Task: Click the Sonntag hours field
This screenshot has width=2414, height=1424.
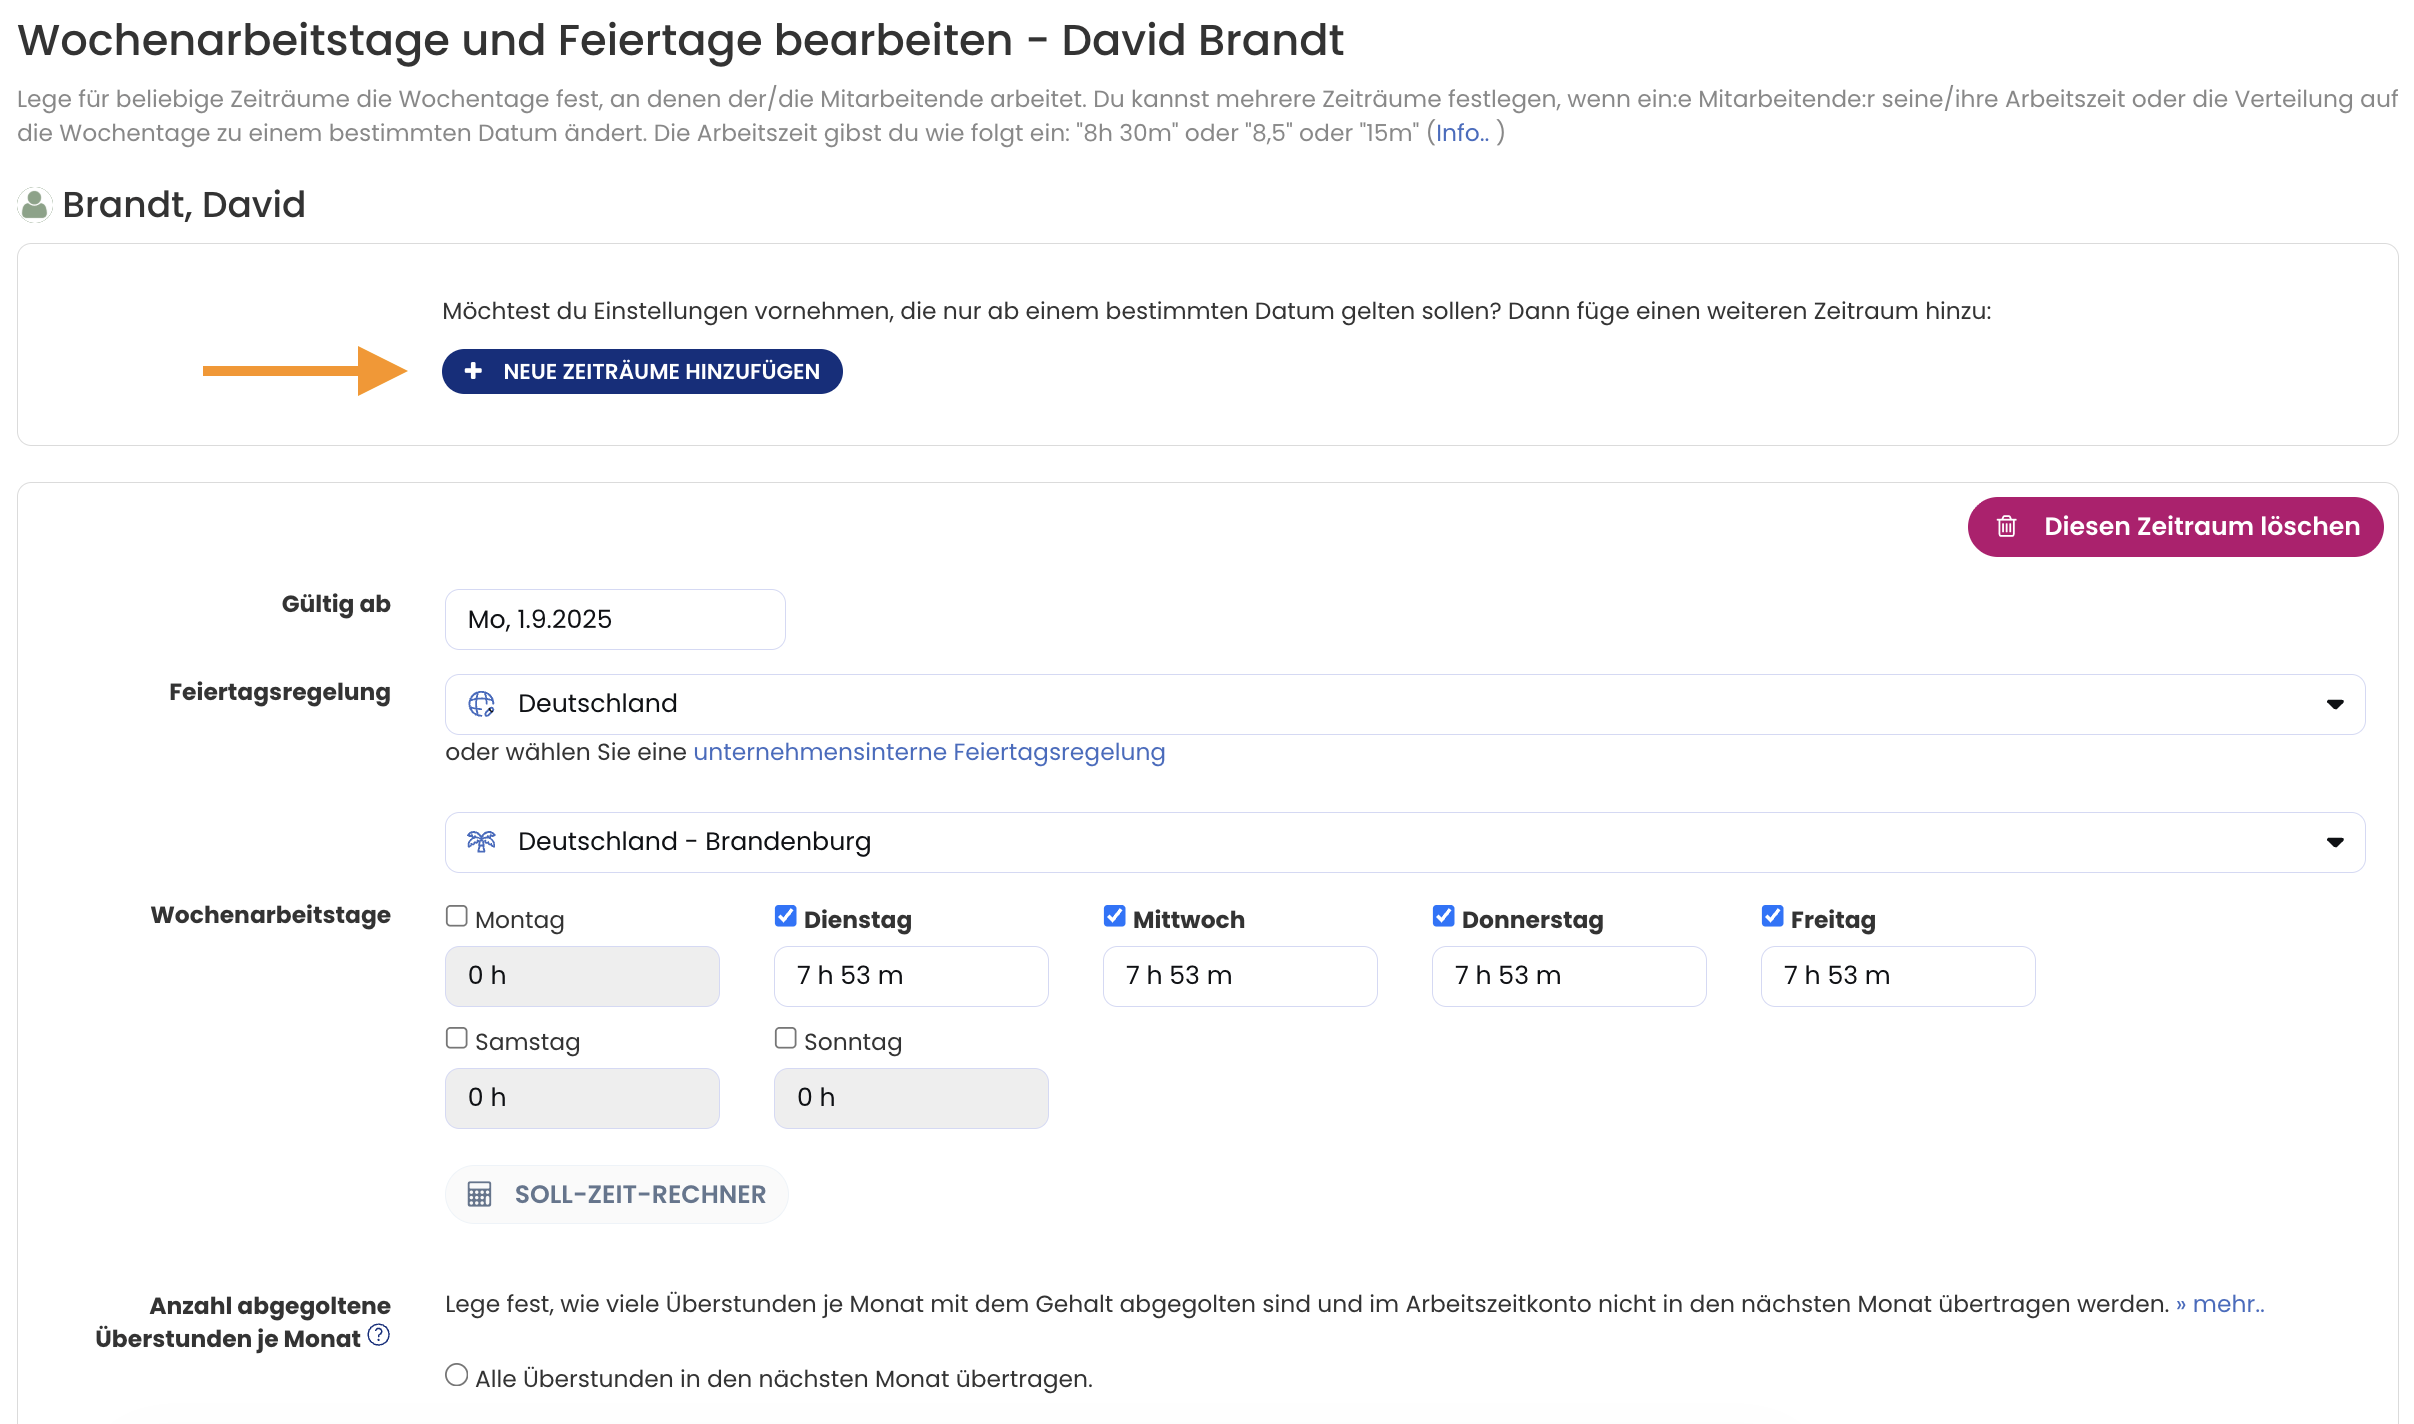Action: 911,1098
